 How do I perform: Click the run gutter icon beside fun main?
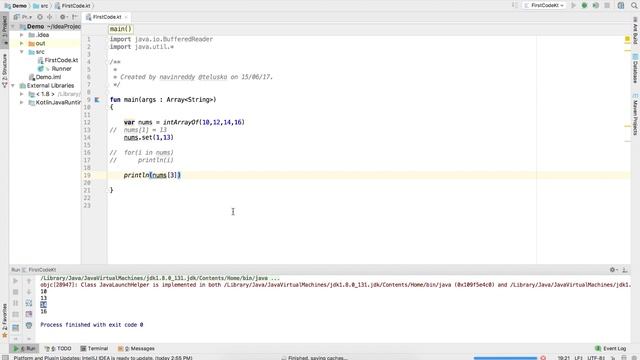pyautogui.click(x=97, y=100)
